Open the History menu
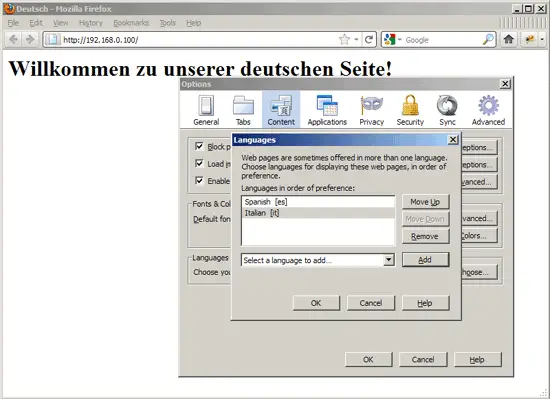 coord(91,23)
